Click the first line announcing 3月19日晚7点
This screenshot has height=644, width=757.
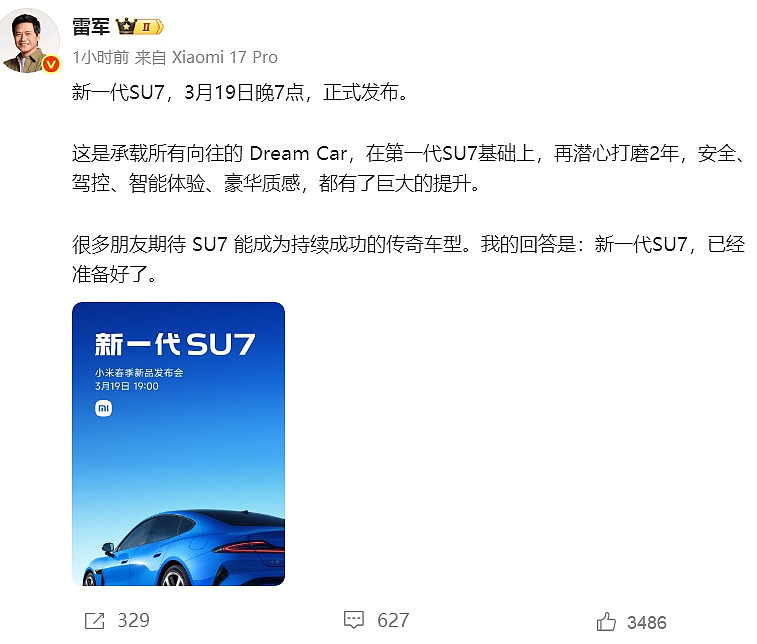[x=240, y=92]
